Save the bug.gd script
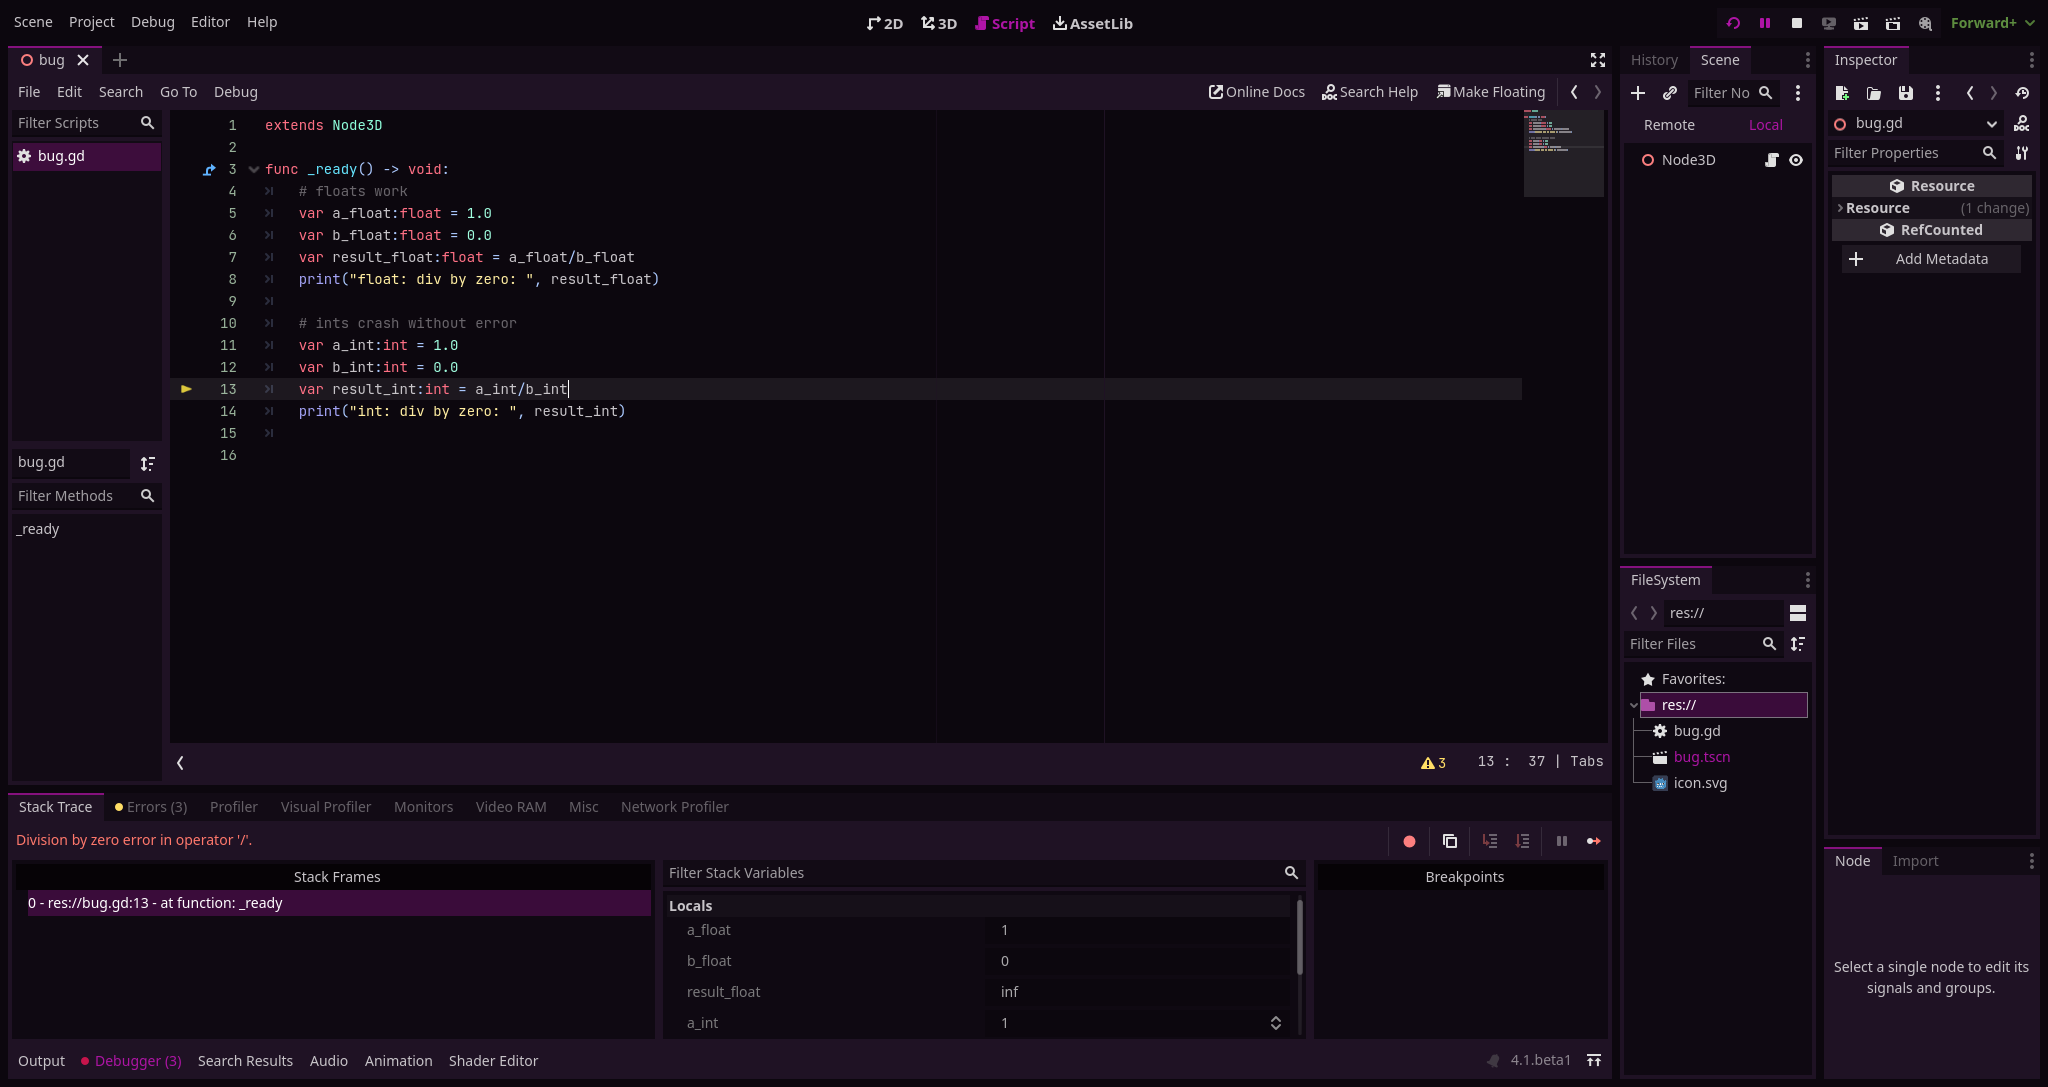 [x=1906, y=93]
